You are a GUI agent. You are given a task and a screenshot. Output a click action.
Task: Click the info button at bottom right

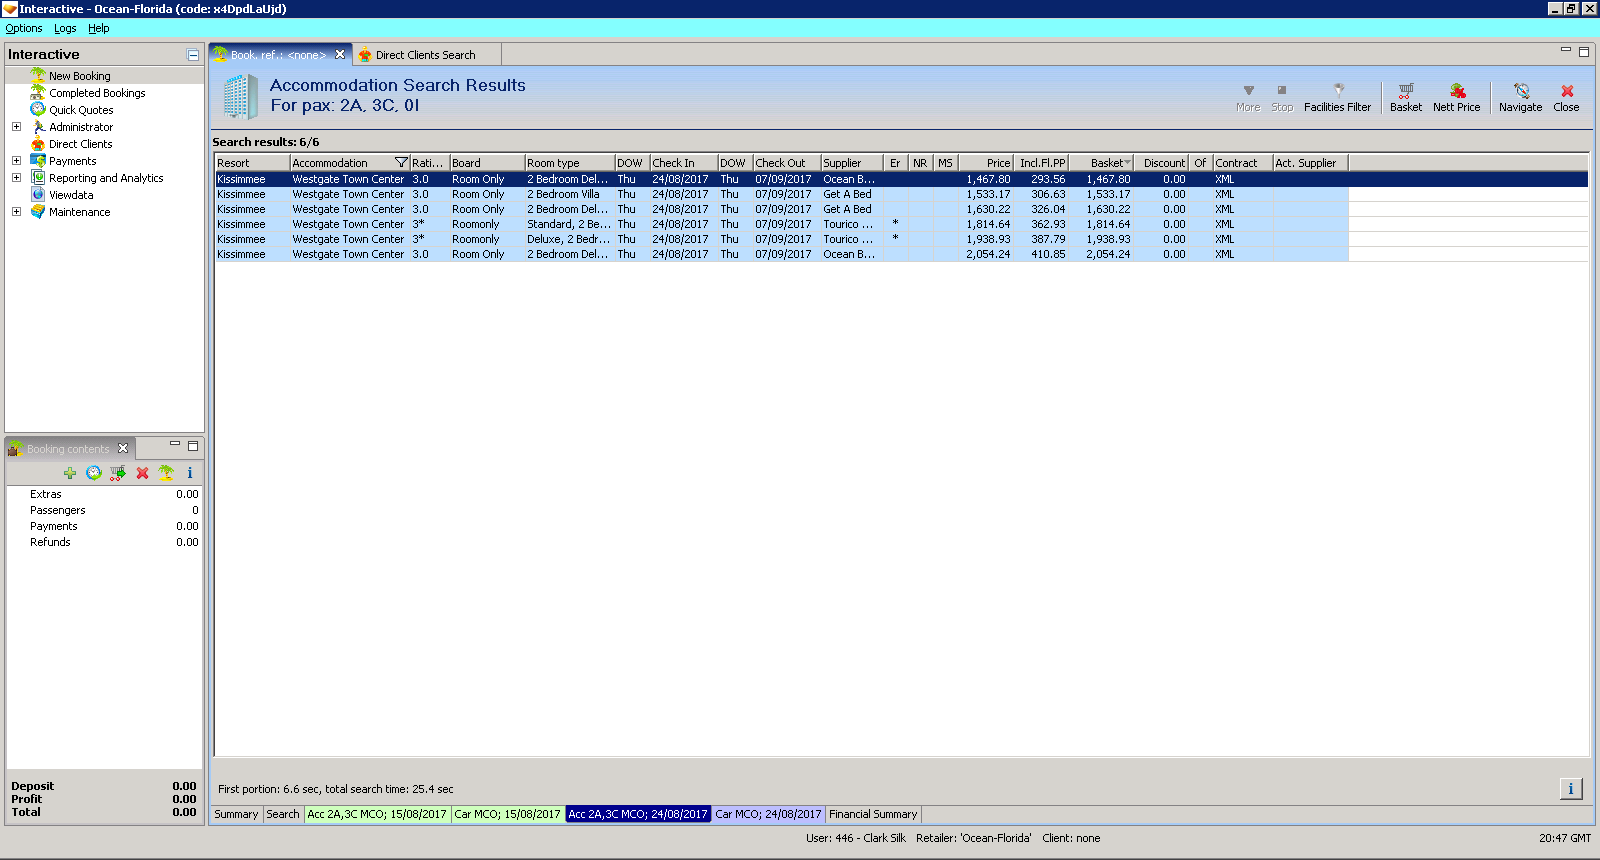coord(1570,789)
